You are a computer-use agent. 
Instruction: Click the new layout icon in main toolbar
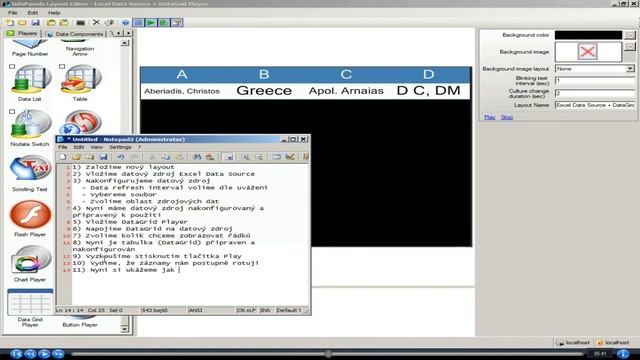pyautogui.click(x=10, y=22)
